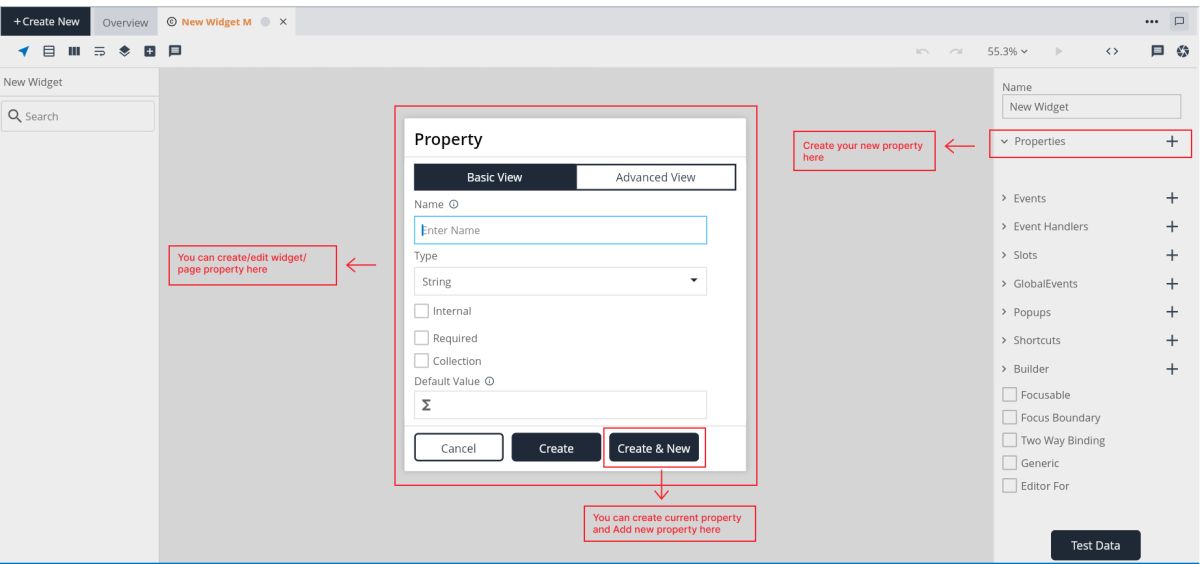Check the Collection checkbox
This screenshot has height=564, width=1200.
point(421,361)
